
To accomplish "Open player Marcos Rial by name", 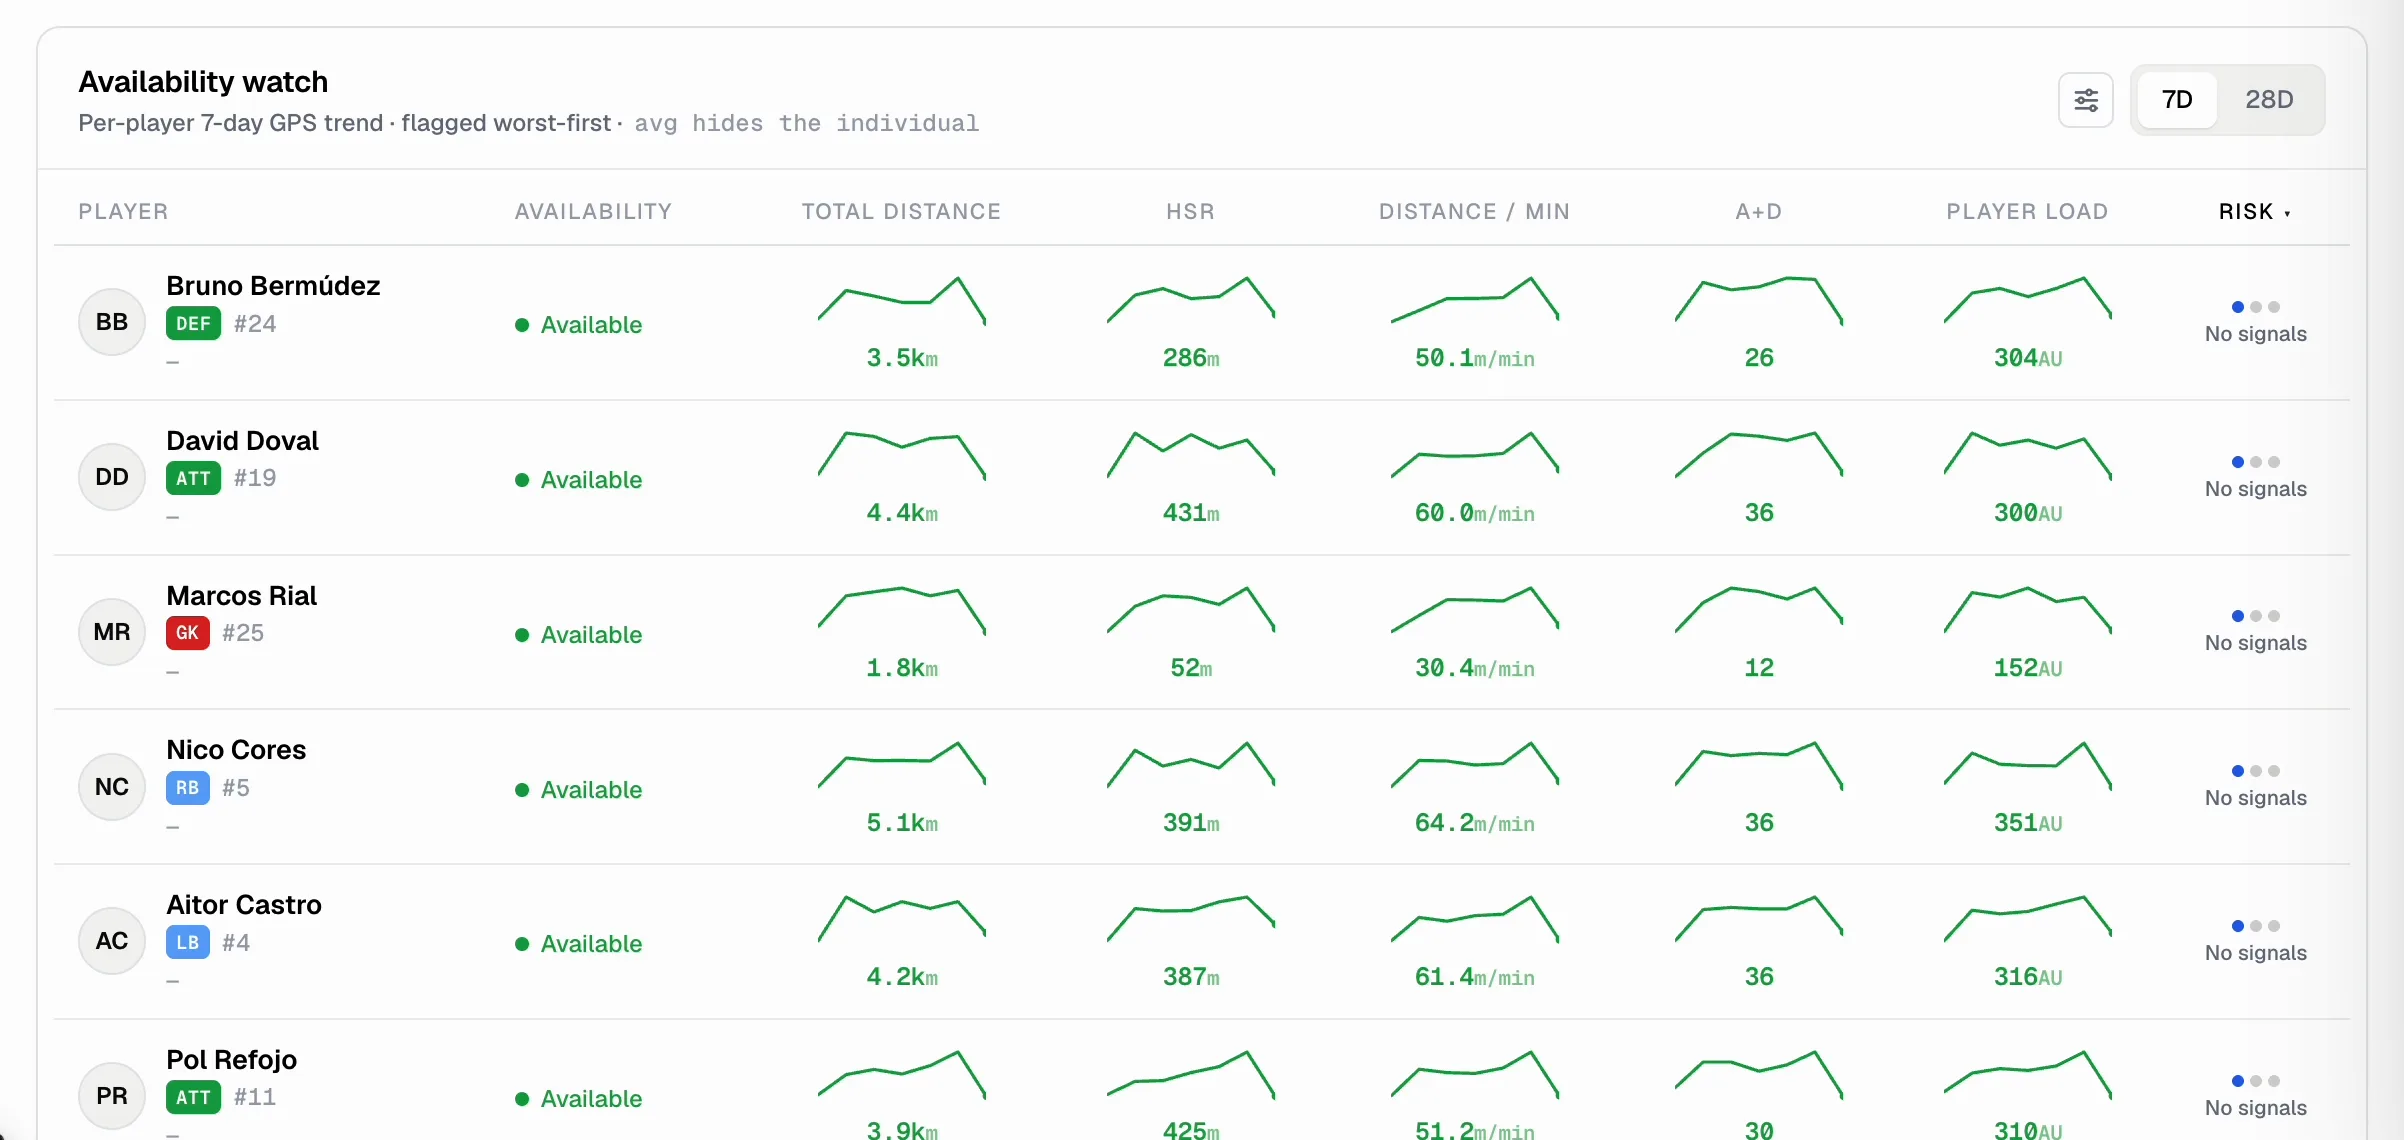I will pyautogui.click(x=241, y=596).
